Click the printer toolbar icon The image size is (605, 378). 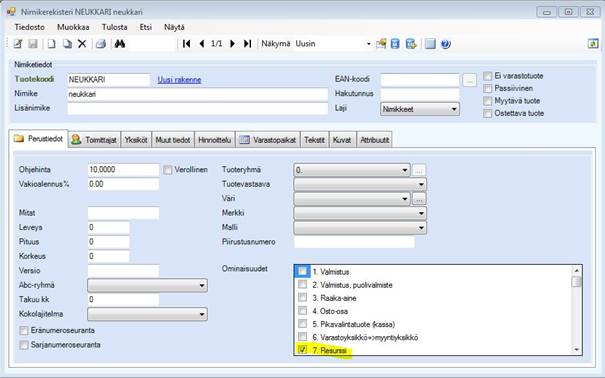101,44
